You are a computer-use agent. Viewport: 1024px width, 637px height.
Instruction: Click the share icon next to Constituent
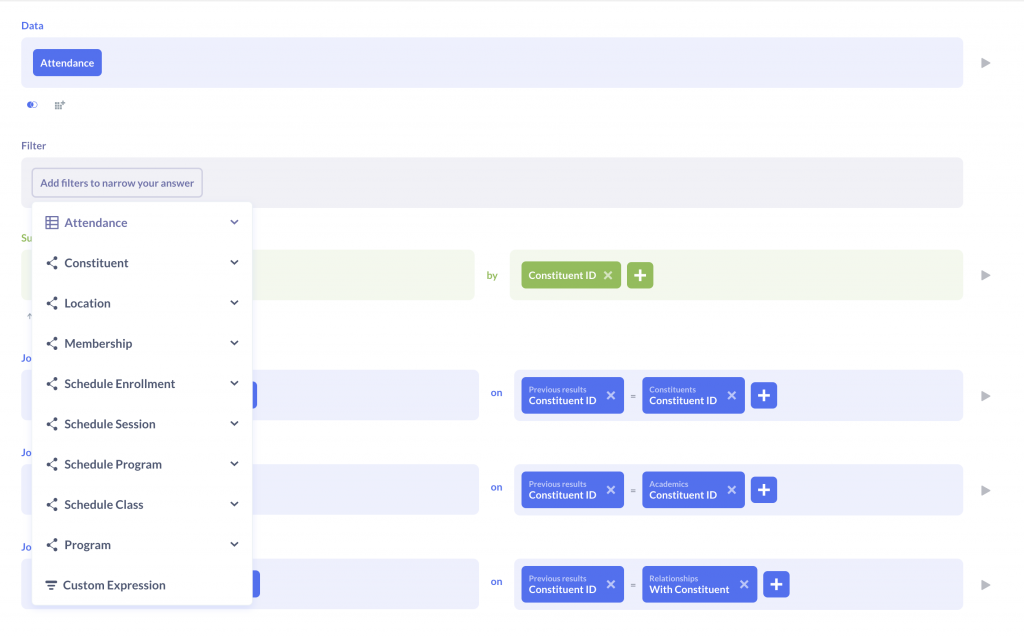(x=52, y=263)
